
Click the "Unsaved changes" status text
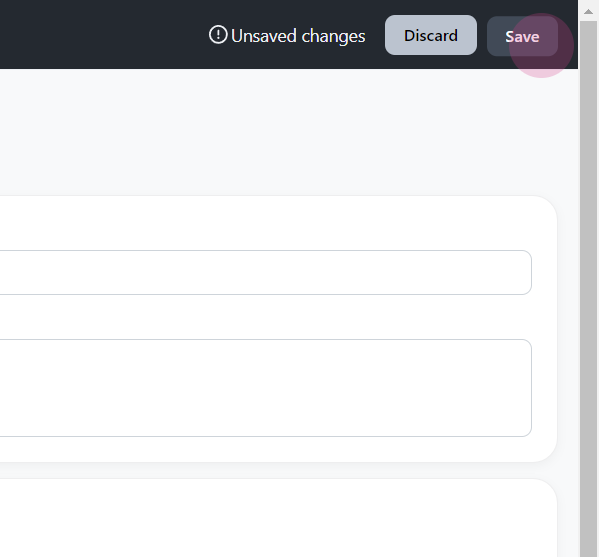[298, 36]
